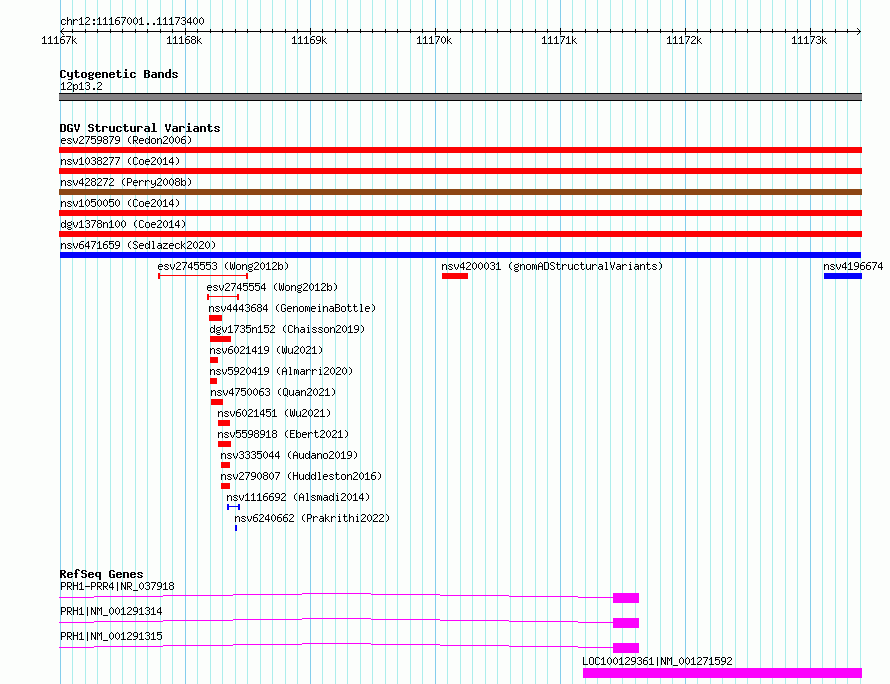Click the esv2745553 red interval line
The image size is (890, 684).
[x=203, y=276]
